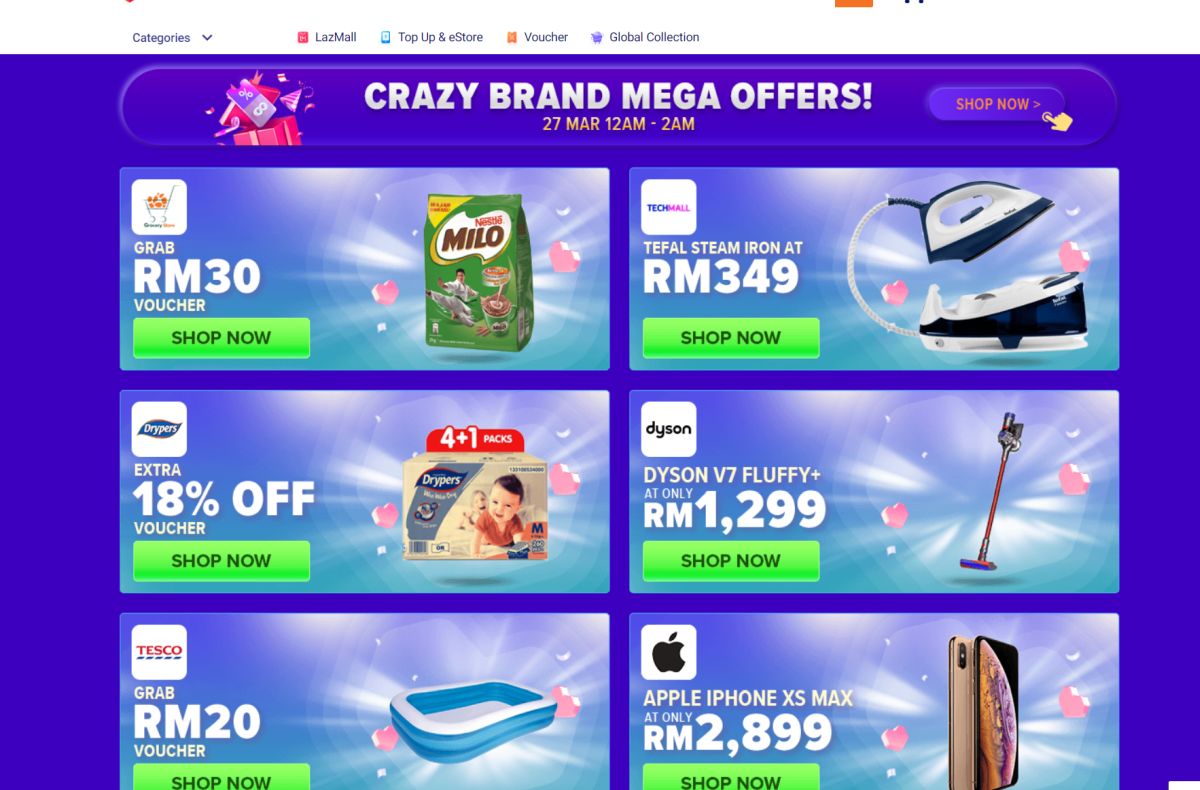Image resolution: width=1200 pixels, height=790 pixels.
Task: Click the TechMall brand logo
Action: click(x=669, y=207)
